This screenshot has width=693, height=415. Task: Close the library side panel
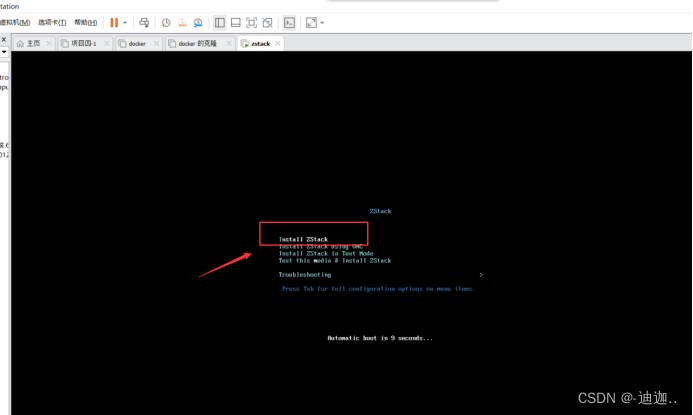(4, 39)
